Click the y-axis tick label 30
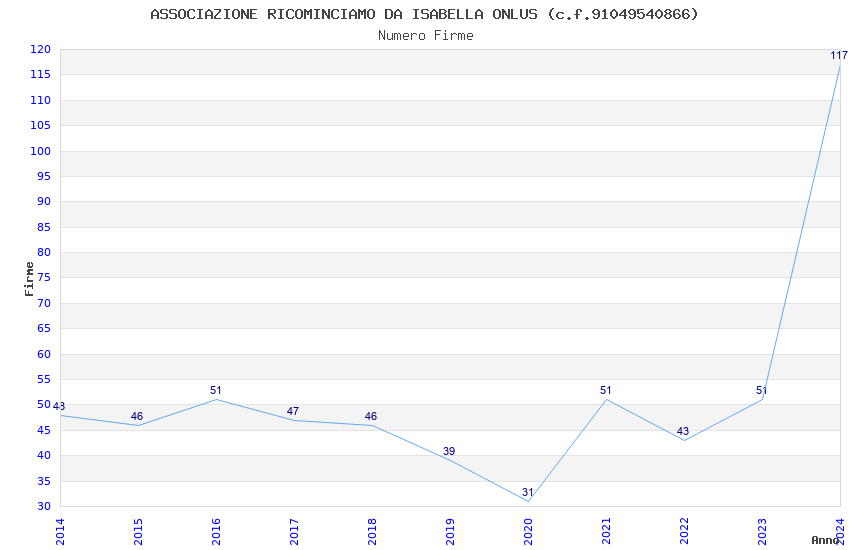Screen dimensions: 850x550 [x=44, y=507]
